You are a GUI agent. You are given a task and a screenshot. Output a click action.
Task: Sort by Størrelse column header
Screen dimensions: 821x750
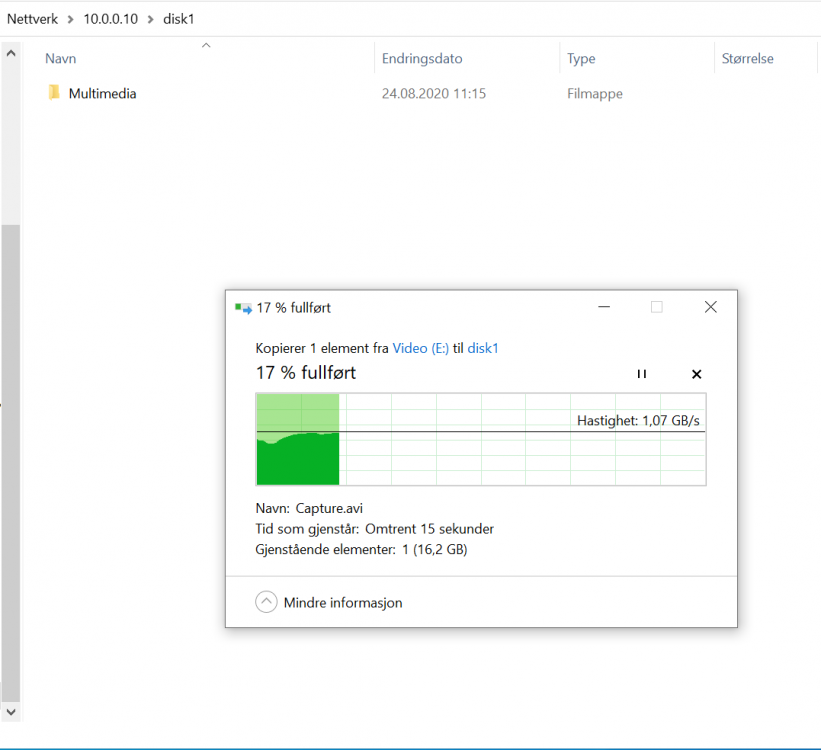click(x=747, y=59)
